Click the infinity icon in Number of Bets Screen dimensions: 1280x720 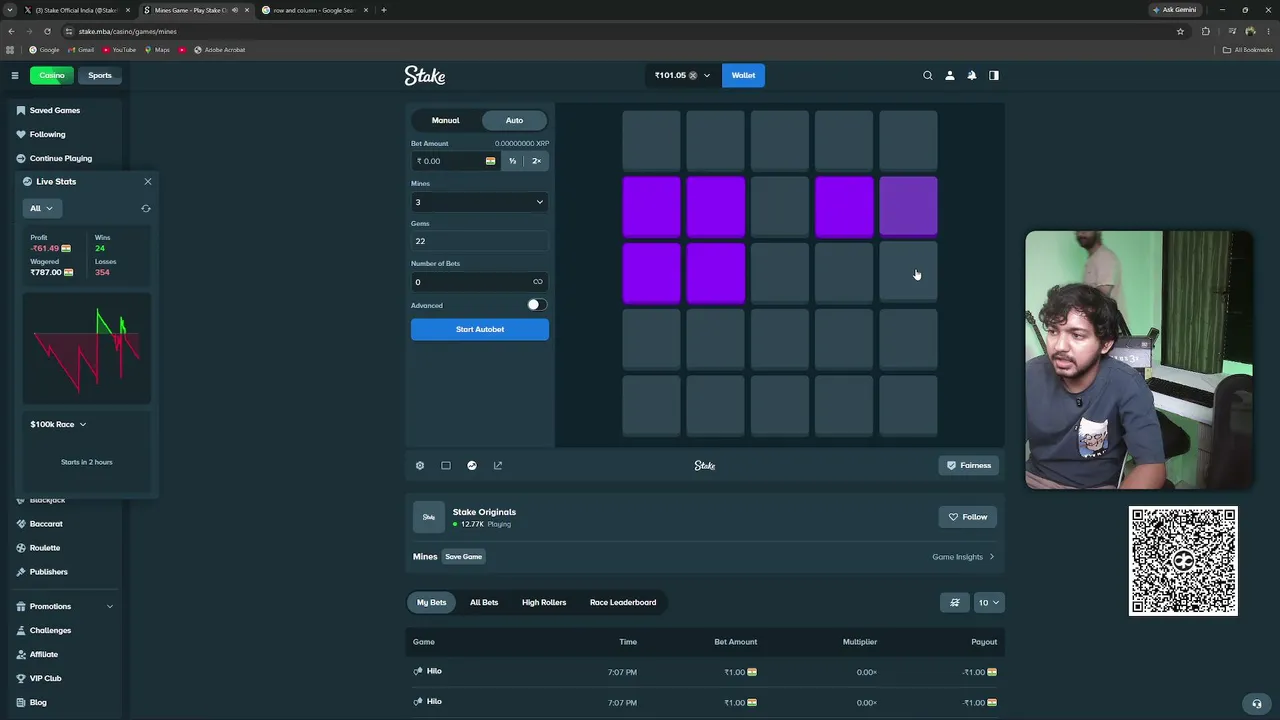click(x=538, y=282)
